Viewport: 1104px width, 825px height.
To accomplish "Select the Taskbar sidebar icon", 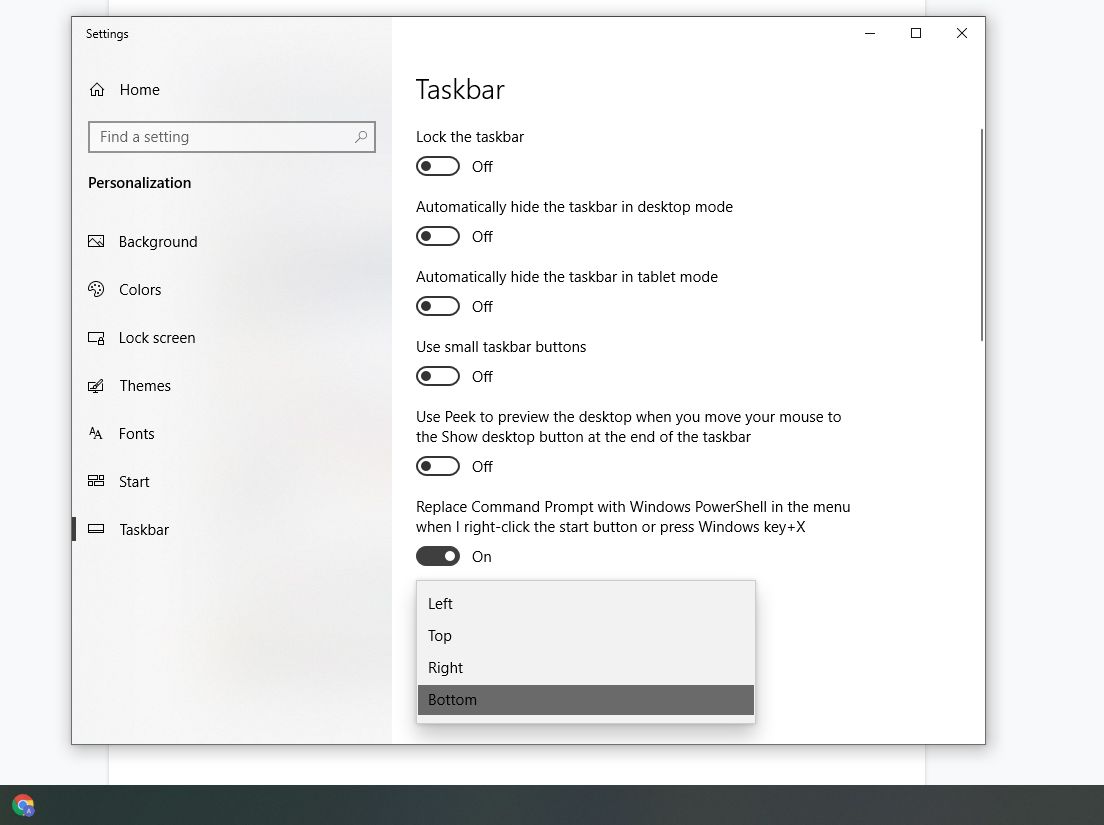I will 96,529.
